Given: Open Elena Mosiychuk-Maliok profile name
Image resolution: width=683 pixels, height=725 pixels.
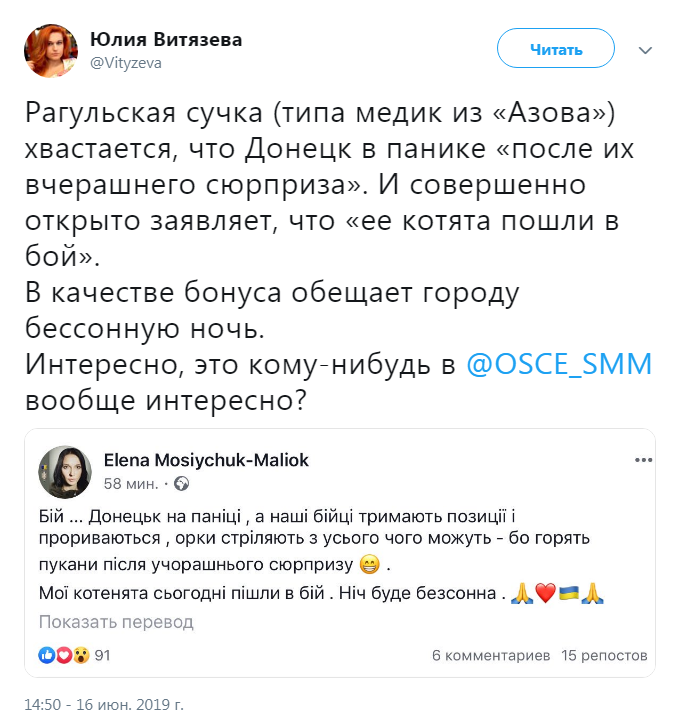Looking at the screenshot, I should tap(206, 460).
